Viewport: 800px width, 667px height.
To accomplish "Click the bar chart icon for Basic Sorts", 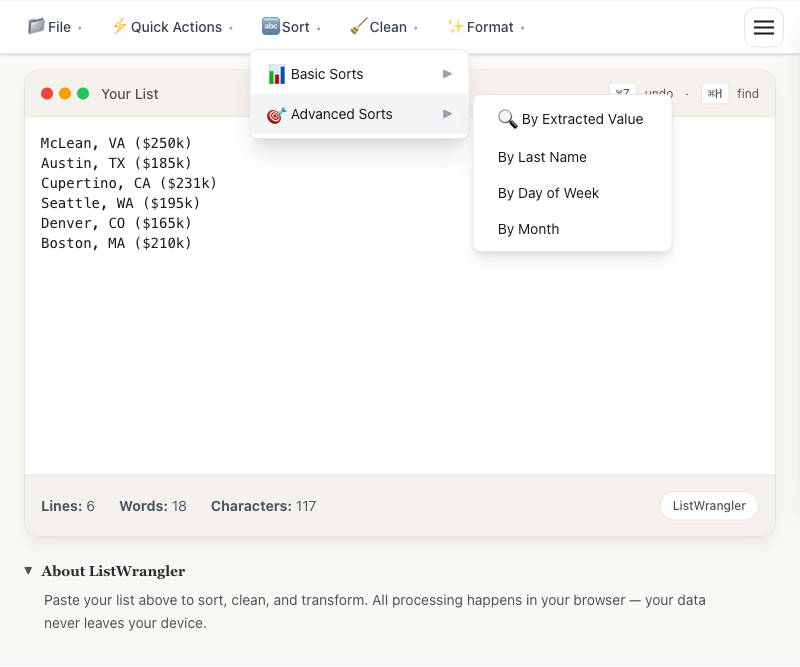I will coord(277,74).
